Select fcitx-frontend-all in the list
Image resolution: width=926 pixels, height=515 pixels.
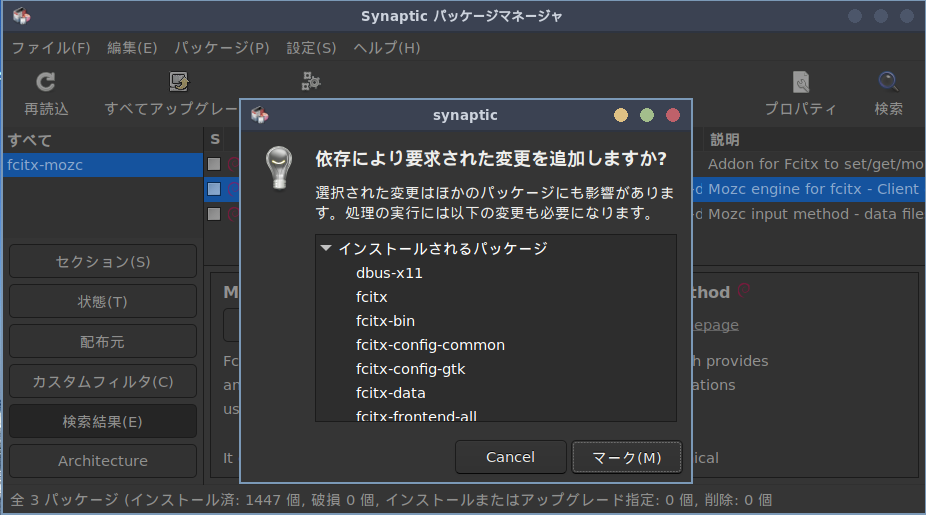coord(416,415)
